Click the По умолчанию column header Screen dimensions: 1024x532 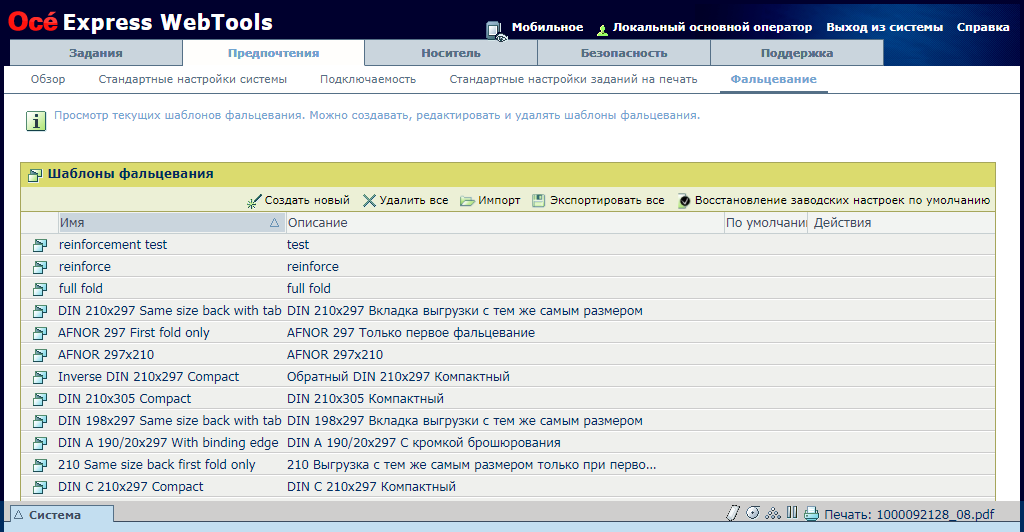point(766,223)
